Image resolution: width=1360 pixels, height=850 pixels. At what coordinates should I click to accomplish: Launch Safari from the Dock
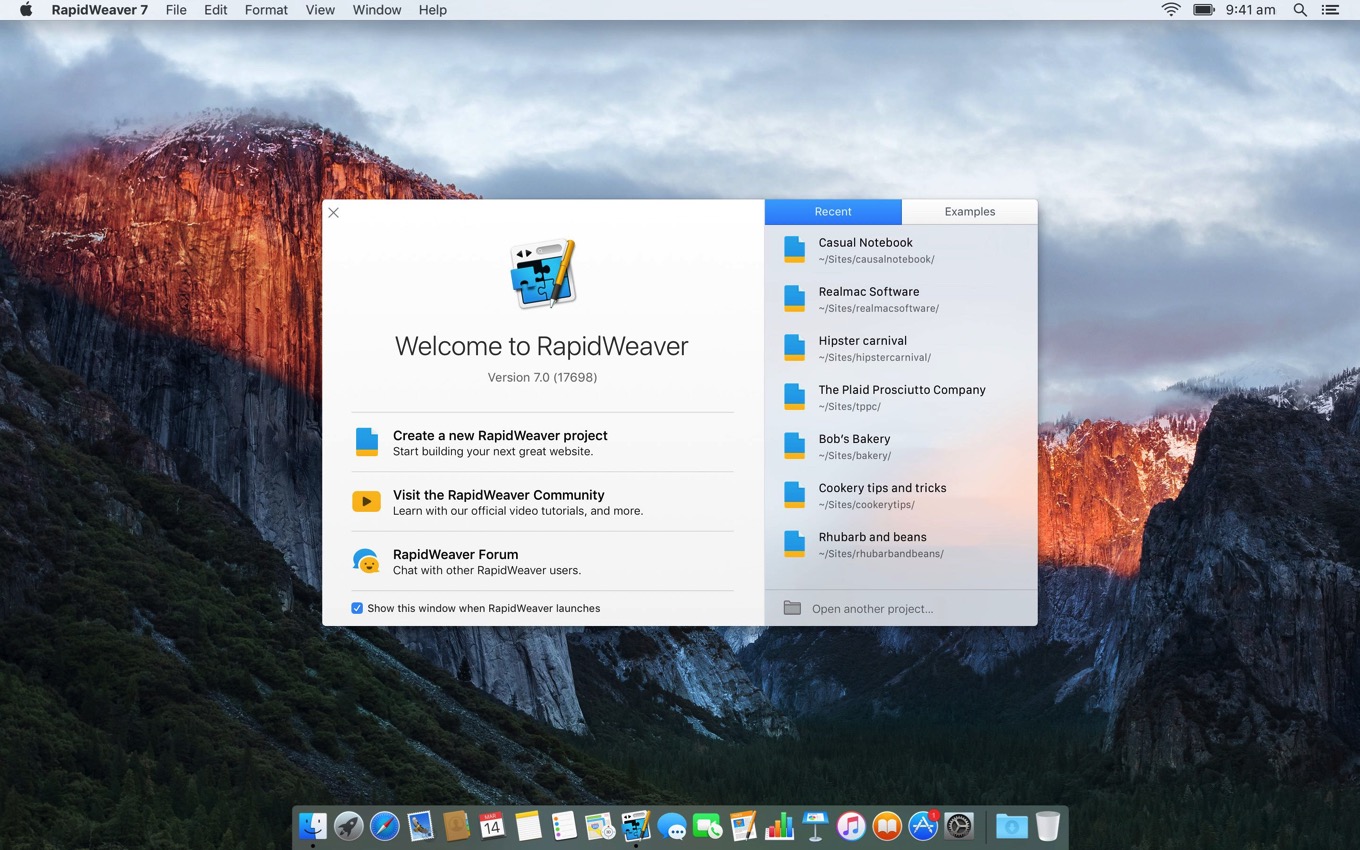(x=384, y=826)
